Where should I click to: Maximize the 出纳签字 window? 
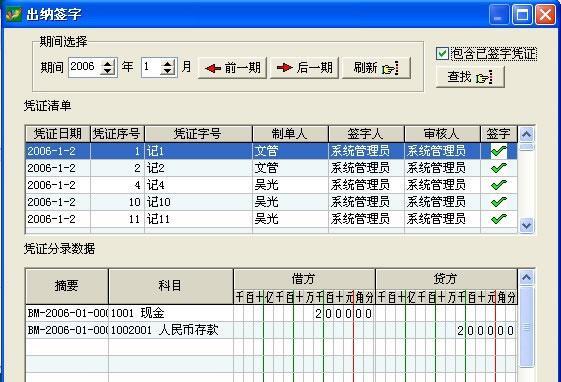pyautogui.click(x=522, y=15)
